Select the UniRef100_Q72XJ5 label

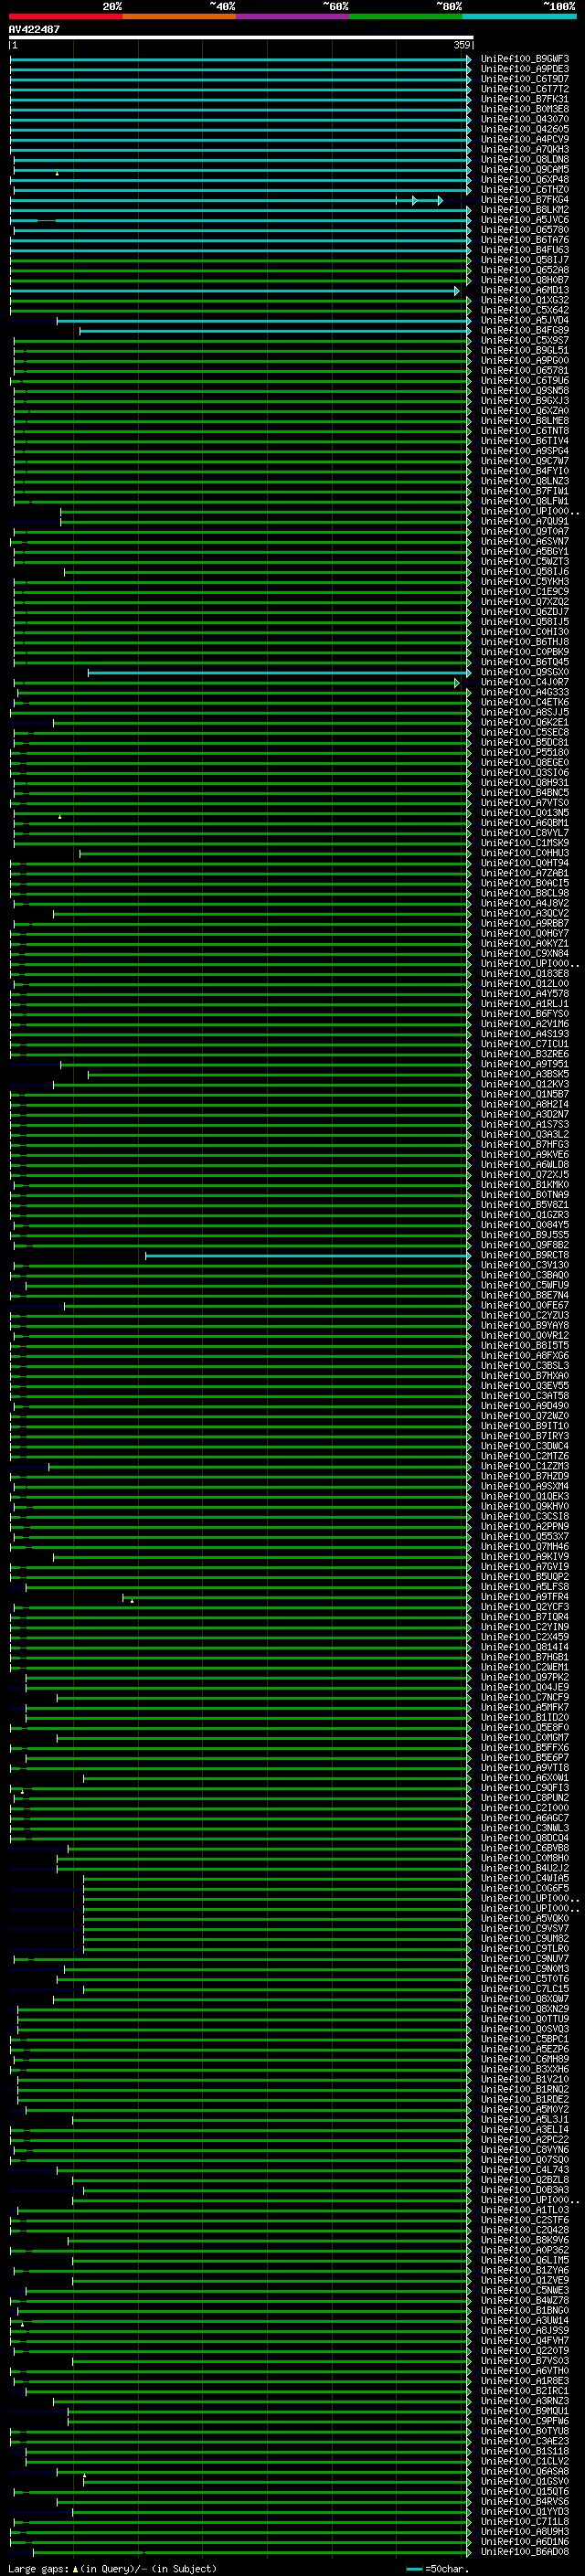point(524,1175)
